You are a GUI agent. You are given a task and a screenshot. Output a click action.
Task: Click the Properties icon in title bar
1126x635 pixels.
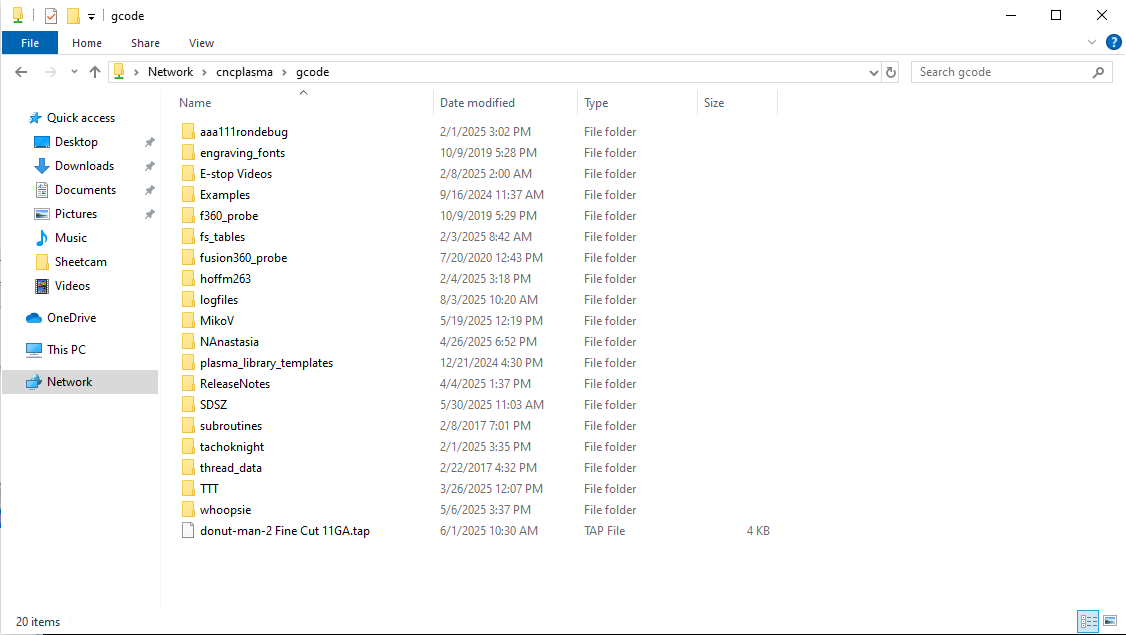pyautogui.click(x=51, y=16)
